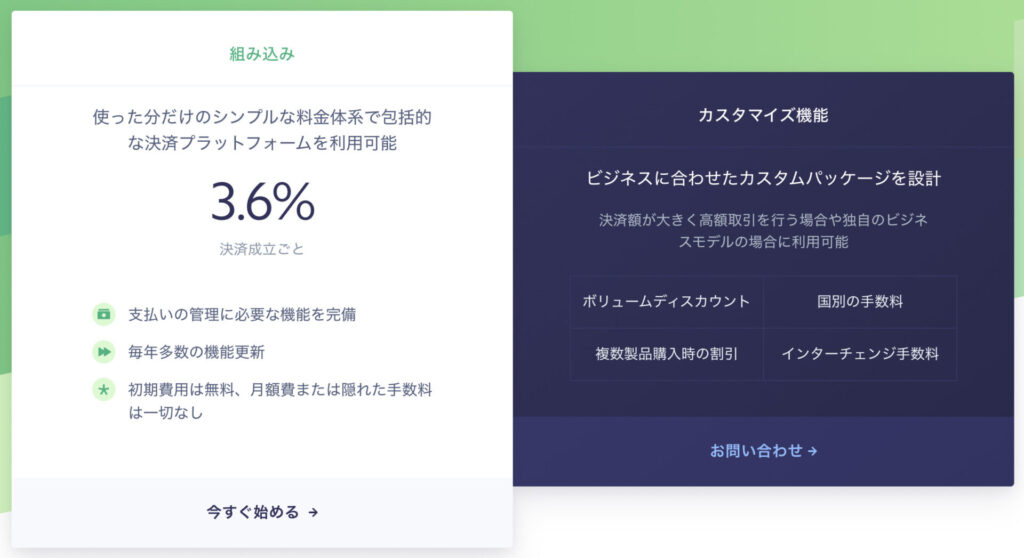Click the インターチェンジ手数料 cell
This screenshot has width=1024, height=558.
(860, 353)
